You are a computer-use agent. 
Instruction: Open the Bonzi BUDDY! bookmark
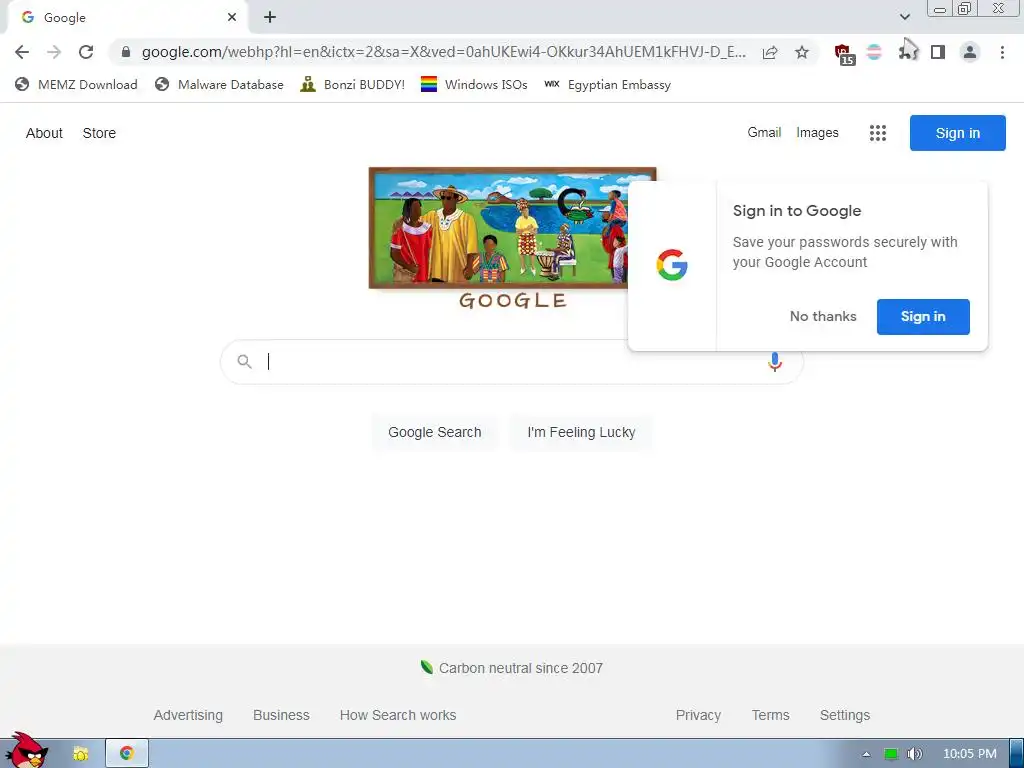353,85
